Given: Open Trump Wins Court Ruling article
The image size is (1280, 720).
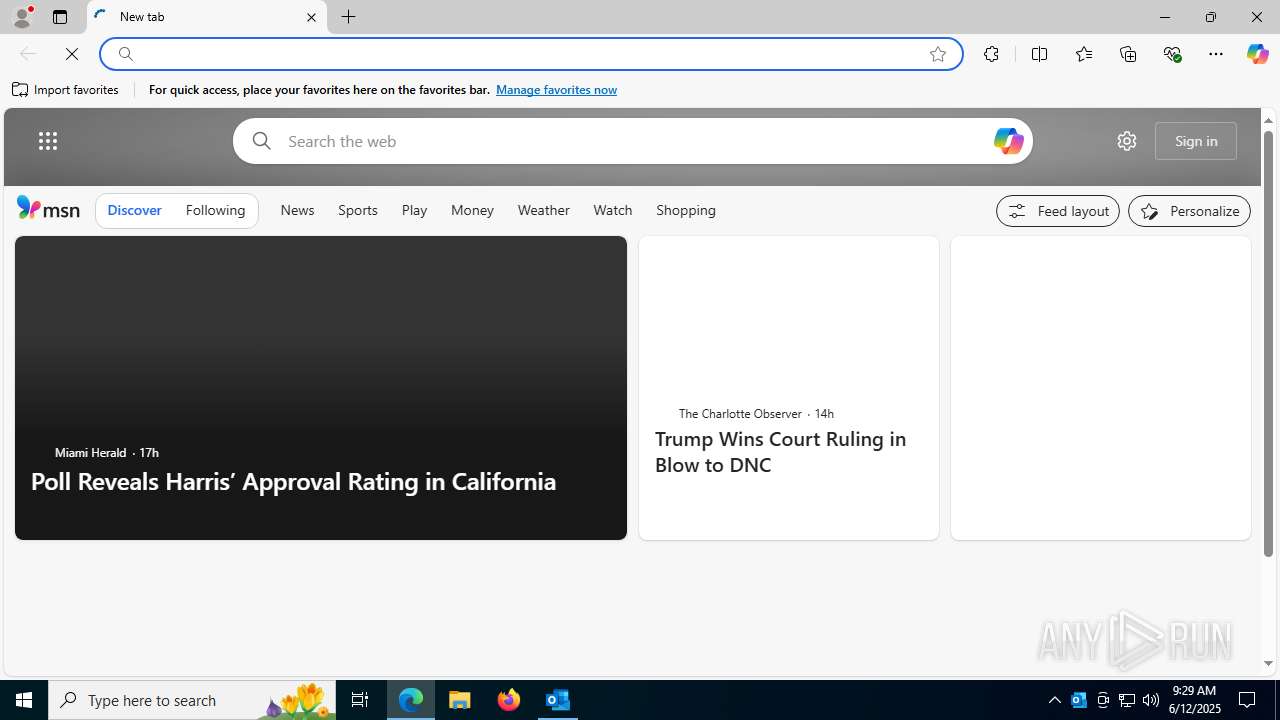Looking at the screenshot, I should click(780, 452).
